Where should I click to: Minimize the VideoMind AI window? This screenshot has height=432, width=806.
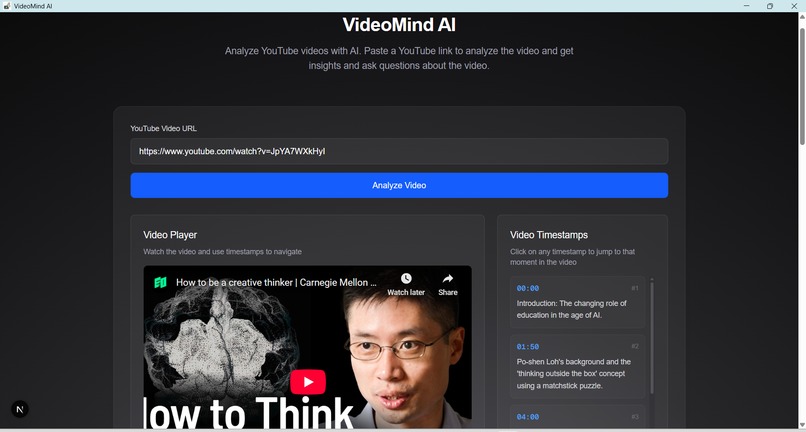pos(746,6)
